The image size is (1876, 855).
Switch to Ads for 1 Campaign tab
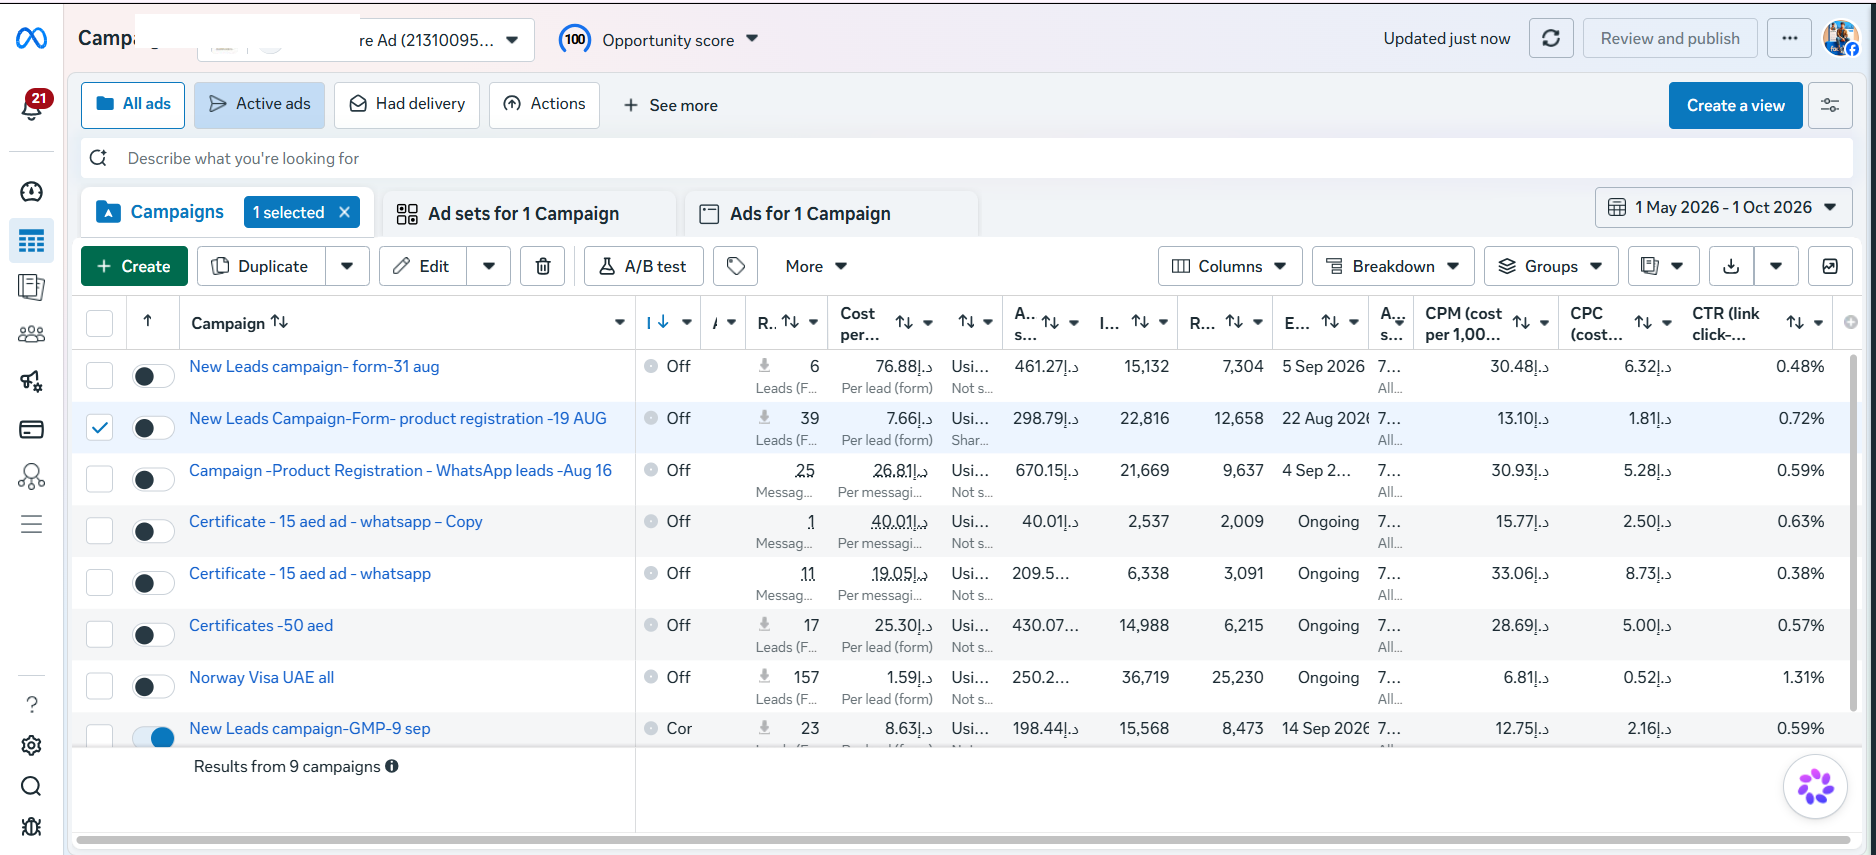point(830,213)
